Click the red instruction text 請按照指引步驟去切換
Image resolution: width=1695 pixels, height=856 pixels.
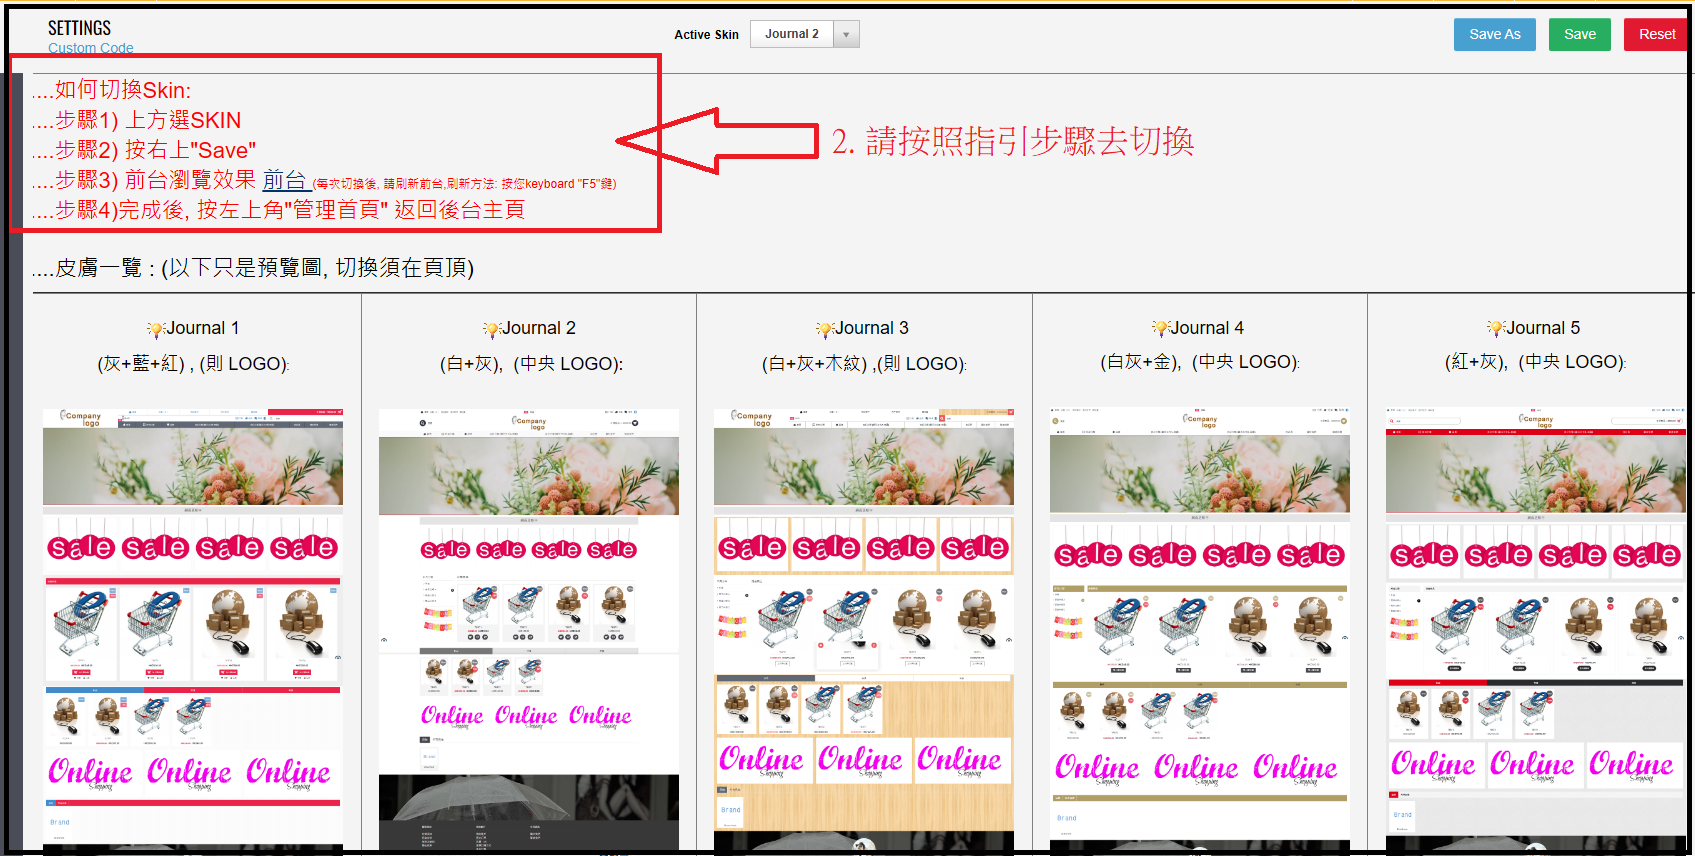pos(1013,141)
